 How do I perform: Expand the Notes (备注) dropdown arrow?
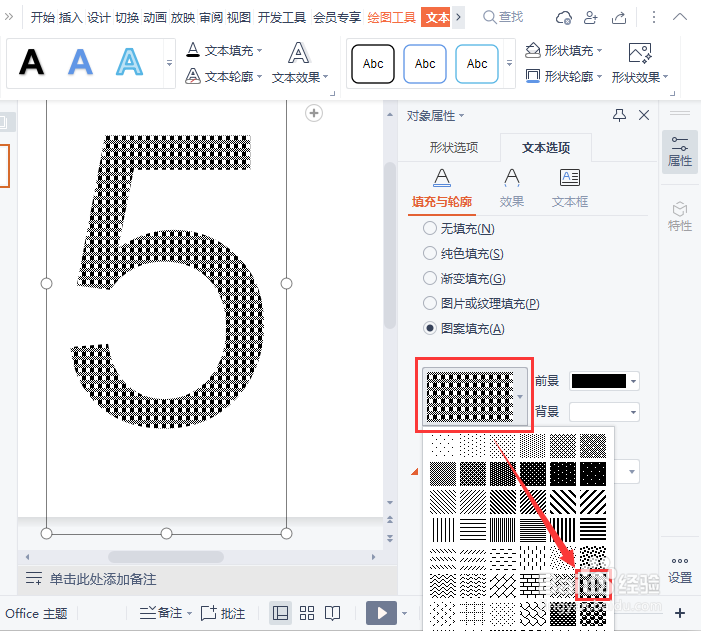[x=190, y=613]
